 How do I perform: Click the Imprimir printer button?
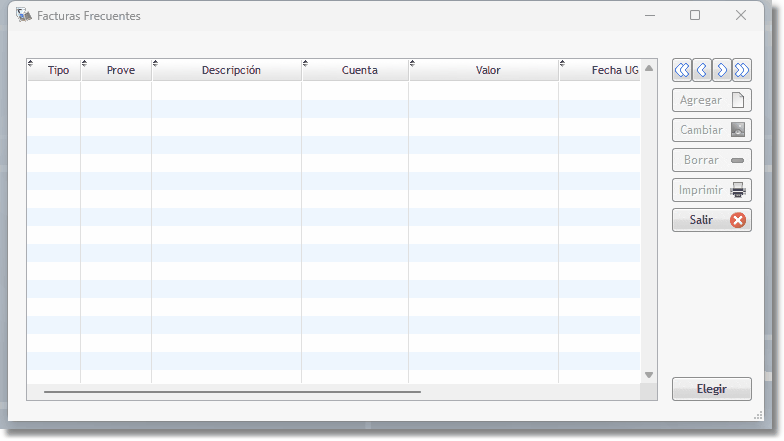coord(711,190)
